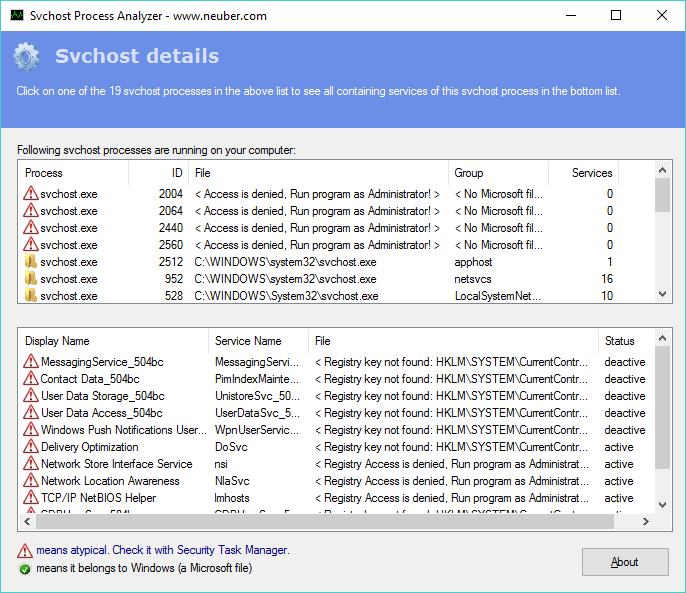
Task: Select the UnistoreSvc_50... service name cell
Action: [x=257, y=396]
